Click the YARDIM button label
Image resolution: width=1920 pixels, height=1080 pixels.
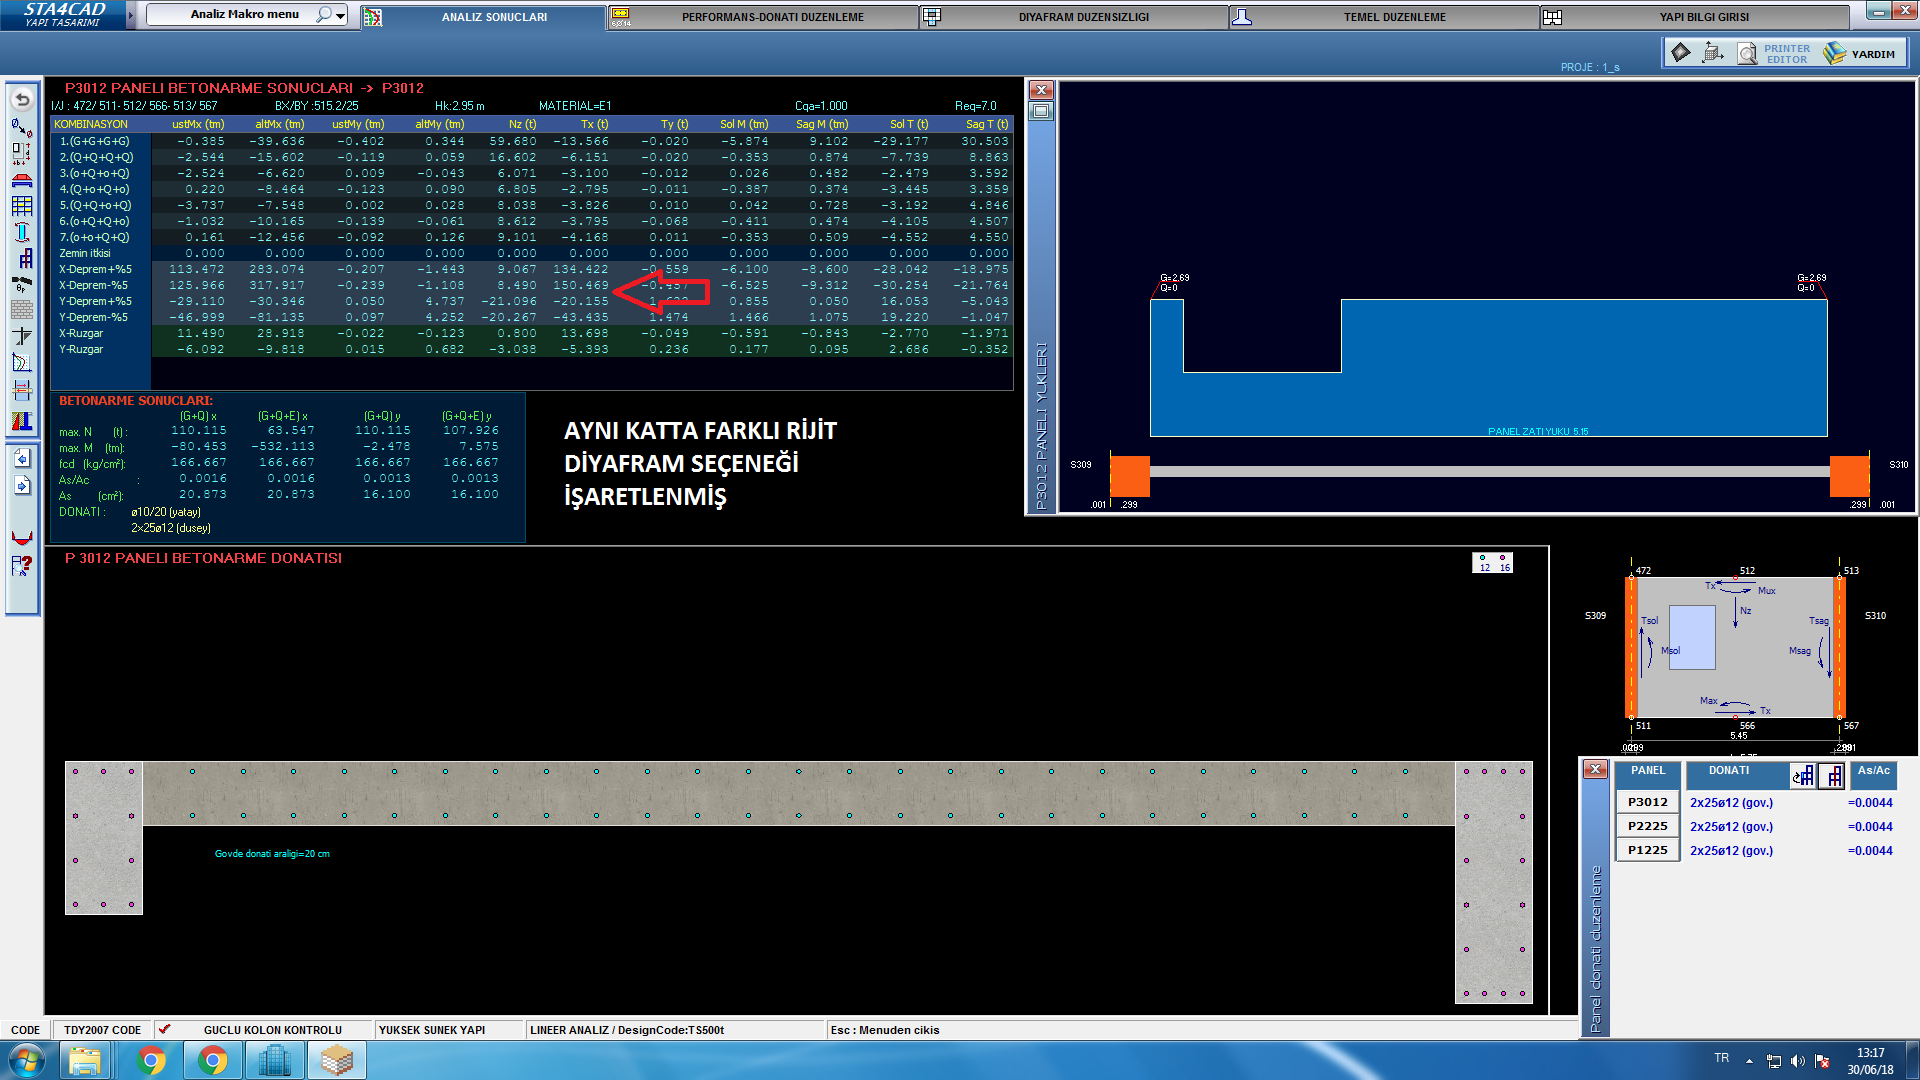pyautogui.click(x=1872, y=54)
